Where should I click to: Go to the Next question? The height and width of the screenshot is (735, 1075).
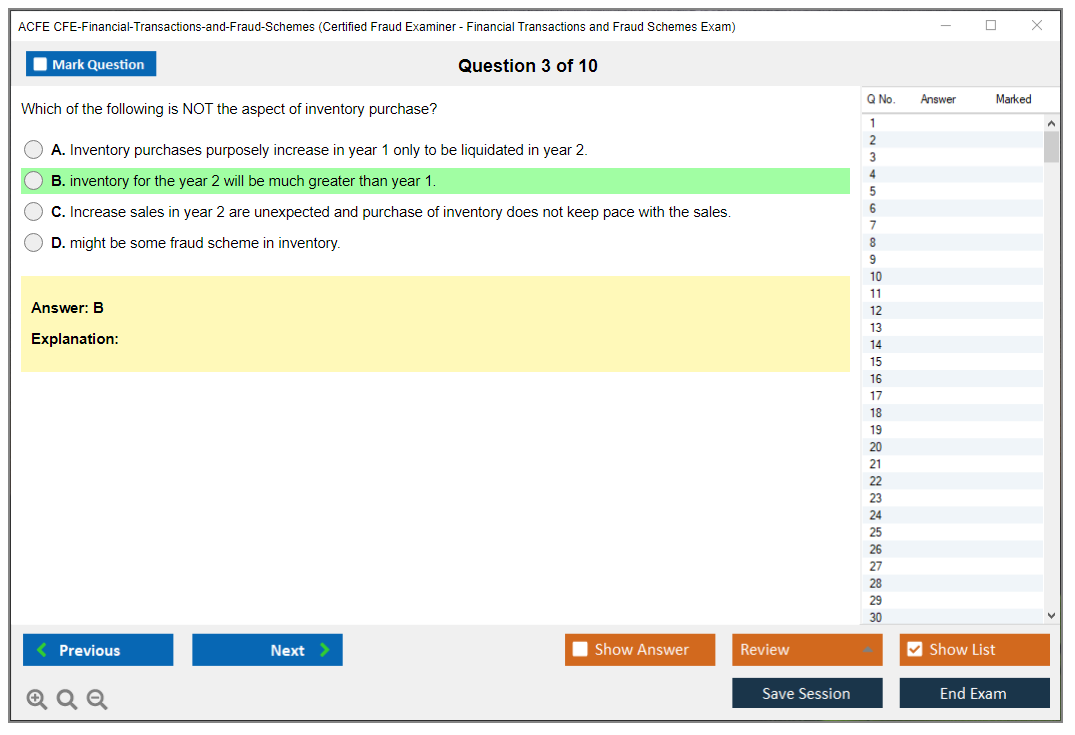point(267,650)
